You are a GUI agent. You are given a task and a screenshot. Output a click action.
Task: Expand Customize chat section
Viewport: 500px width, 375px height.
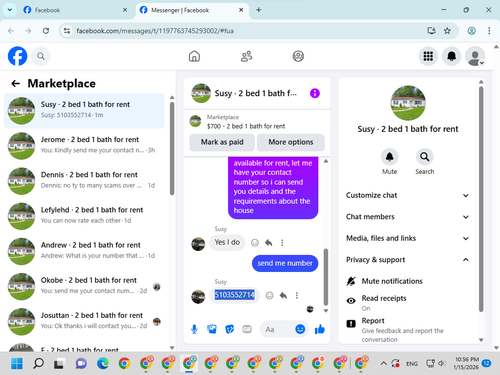coord(407,195)
